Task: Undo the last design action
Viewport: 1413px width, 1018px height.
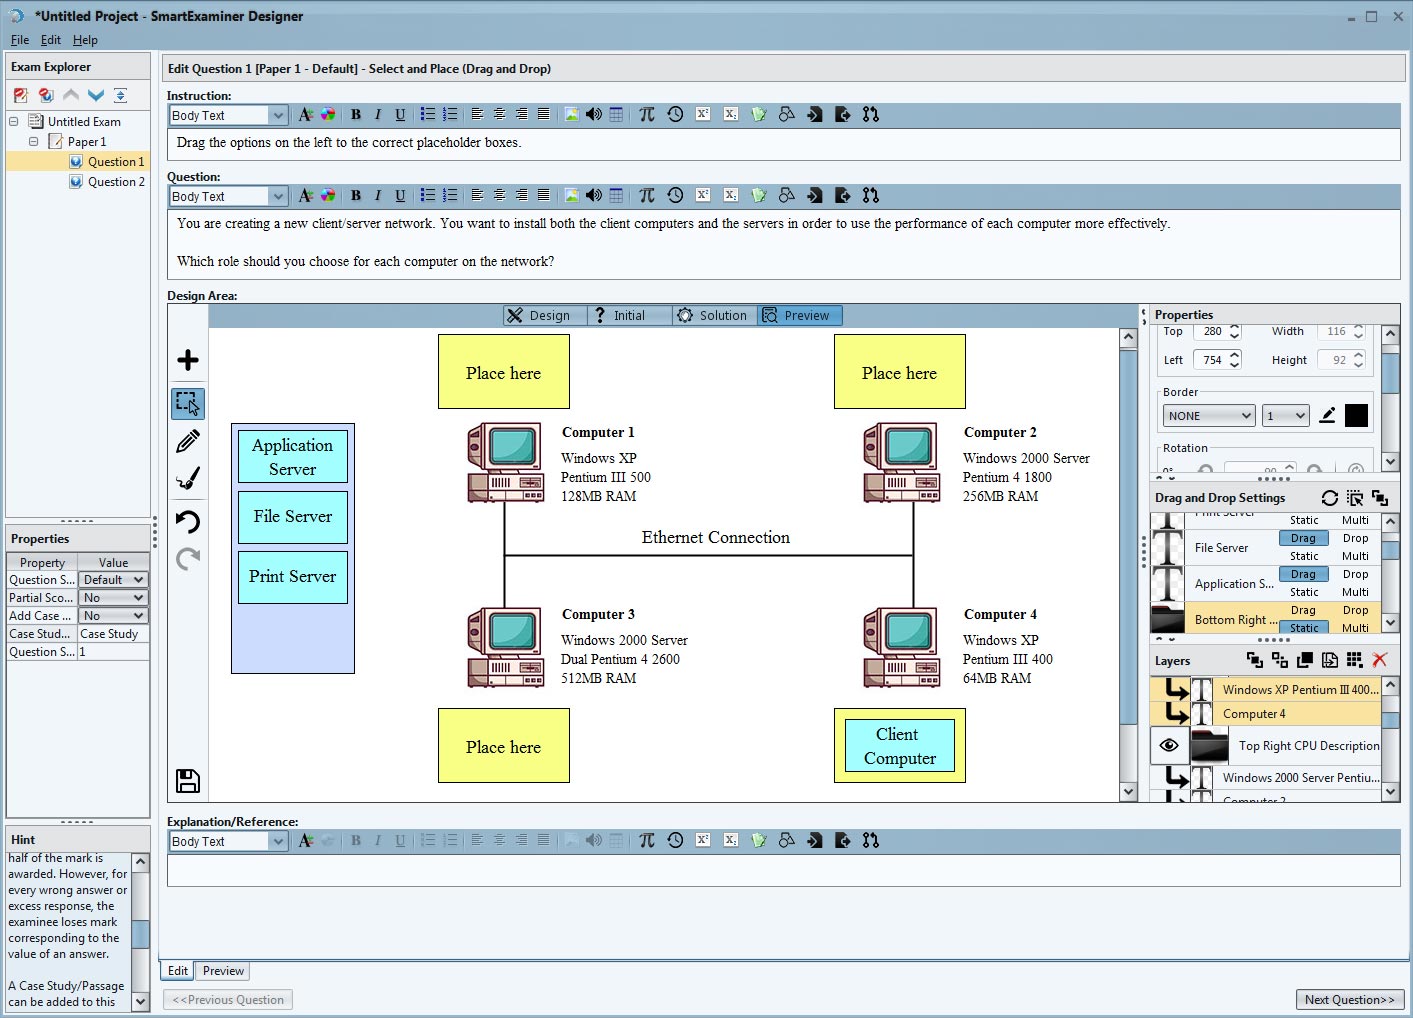Action: point(188,521)
